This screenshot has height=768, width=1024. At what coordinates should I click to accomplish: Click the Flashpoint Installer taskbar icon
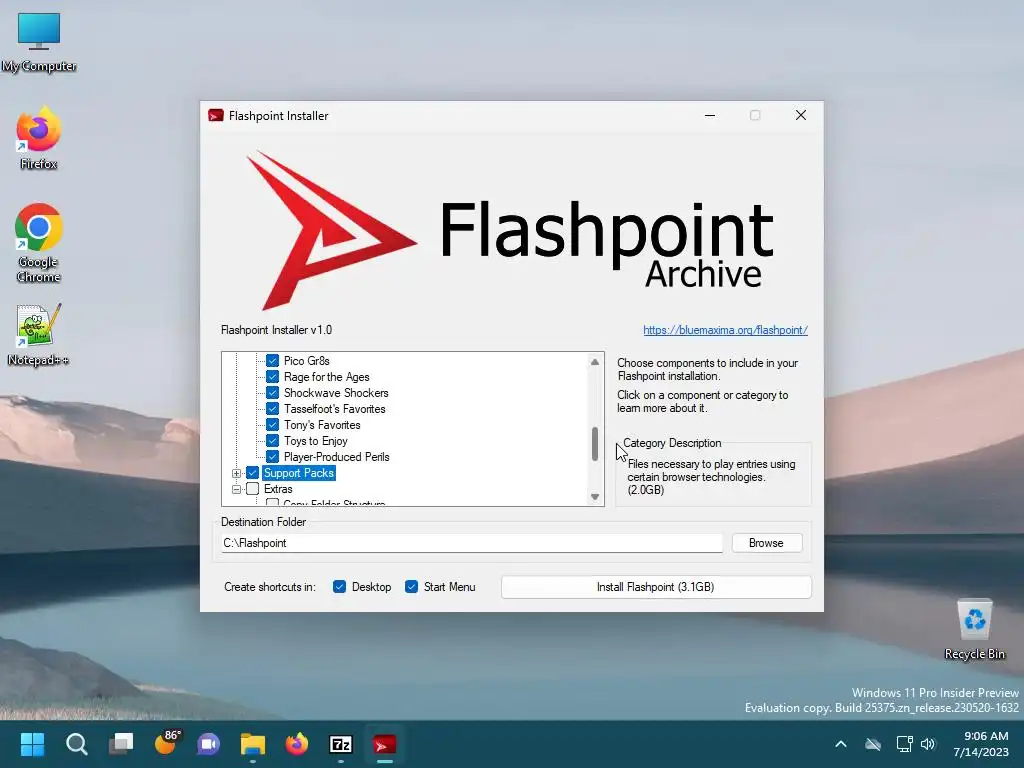point(385,744)
